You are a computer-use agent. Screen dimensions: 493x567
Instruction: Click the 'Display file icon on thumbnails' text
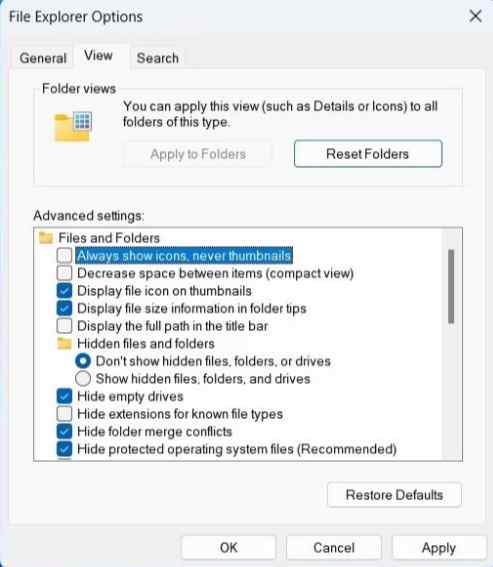pyautogui.click(x=165, y=291)
